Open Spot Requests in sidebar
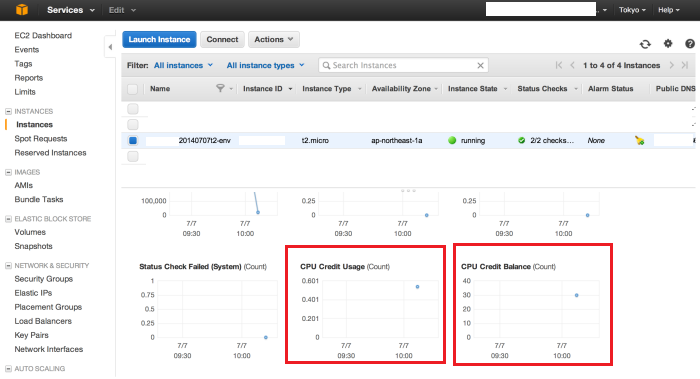This screenshot has width=700, height=379. pos(41,138)
